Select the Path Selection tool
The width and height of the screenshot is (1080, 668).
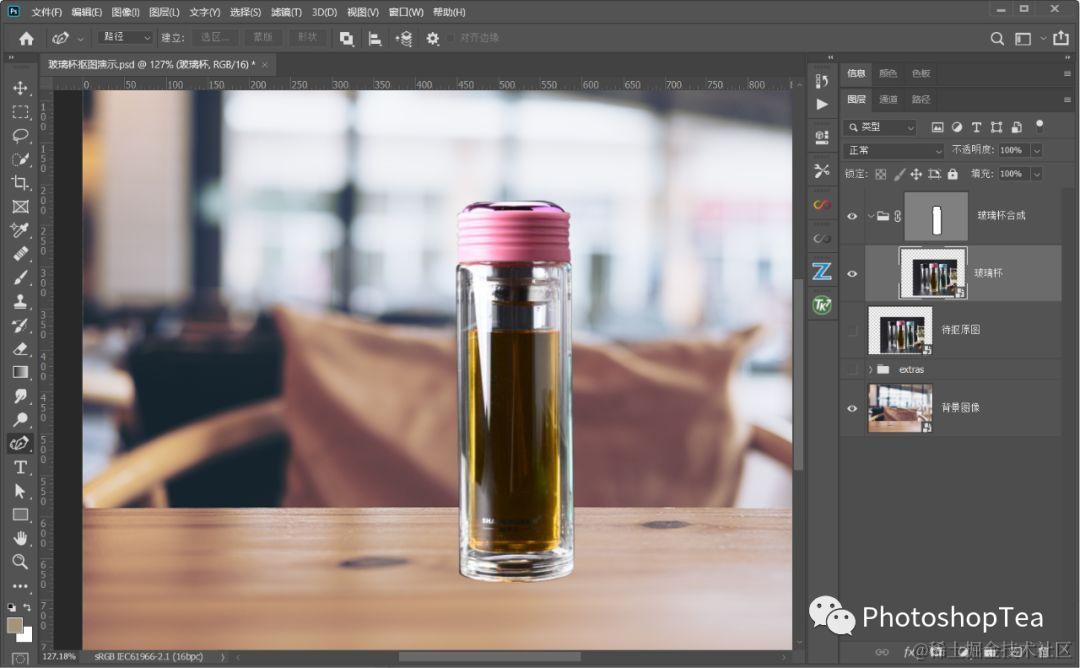[x=20, y=491]
